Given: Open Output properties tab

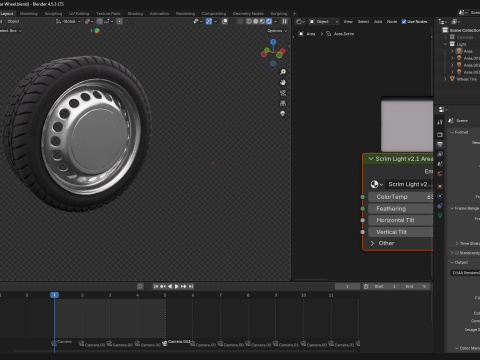Looking at the screenshot, I should [x=440, y=144].
